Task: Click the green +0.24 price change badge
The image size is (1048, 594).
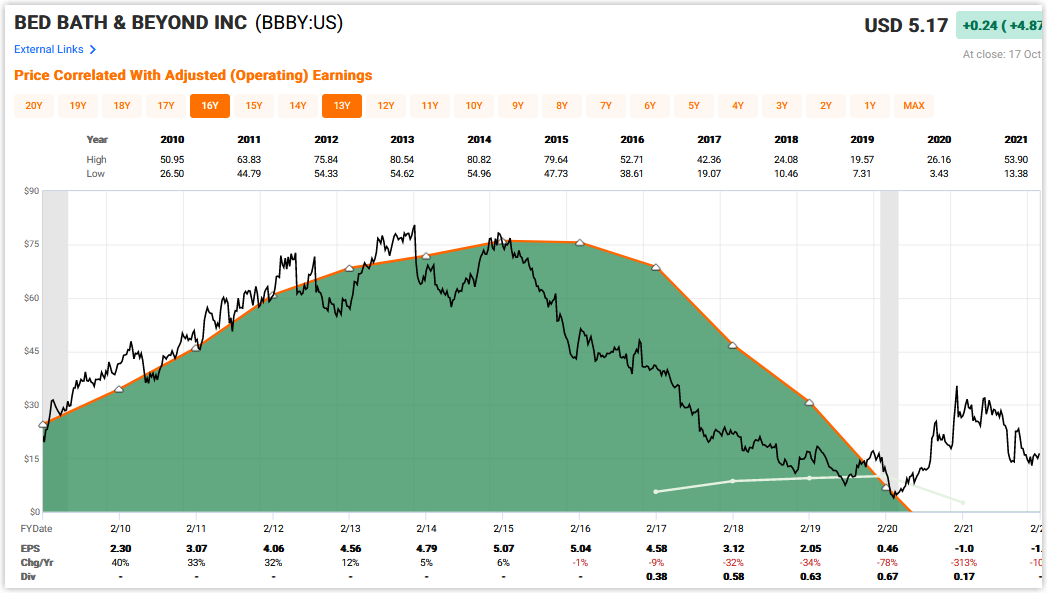Action: (1000, 25)
